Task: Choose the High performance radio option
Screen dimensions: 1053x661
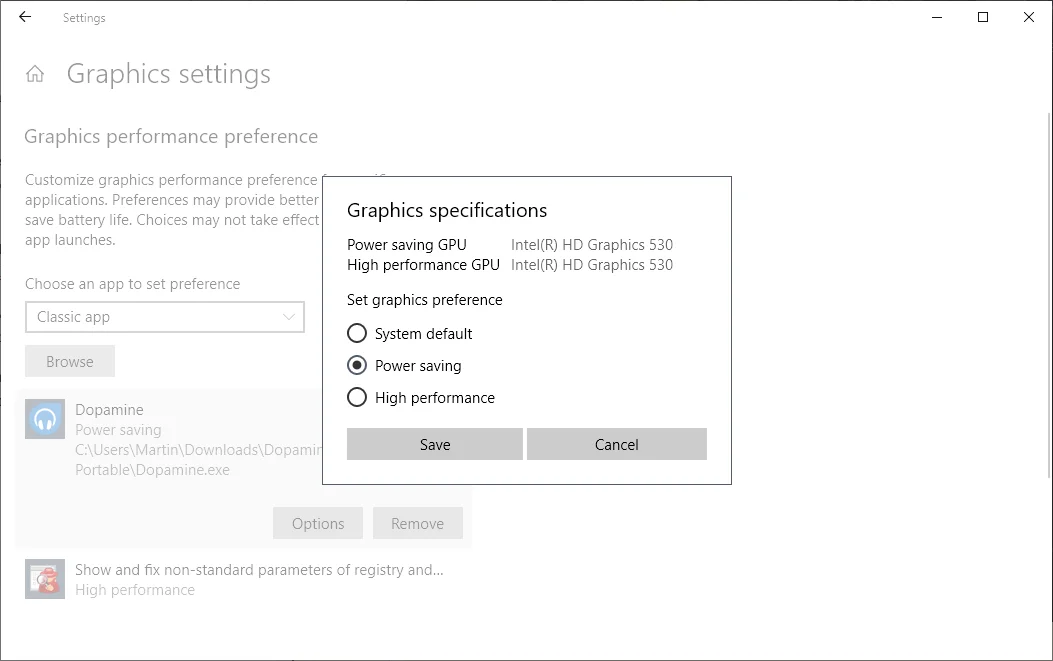Action: (x=357, y=398)
